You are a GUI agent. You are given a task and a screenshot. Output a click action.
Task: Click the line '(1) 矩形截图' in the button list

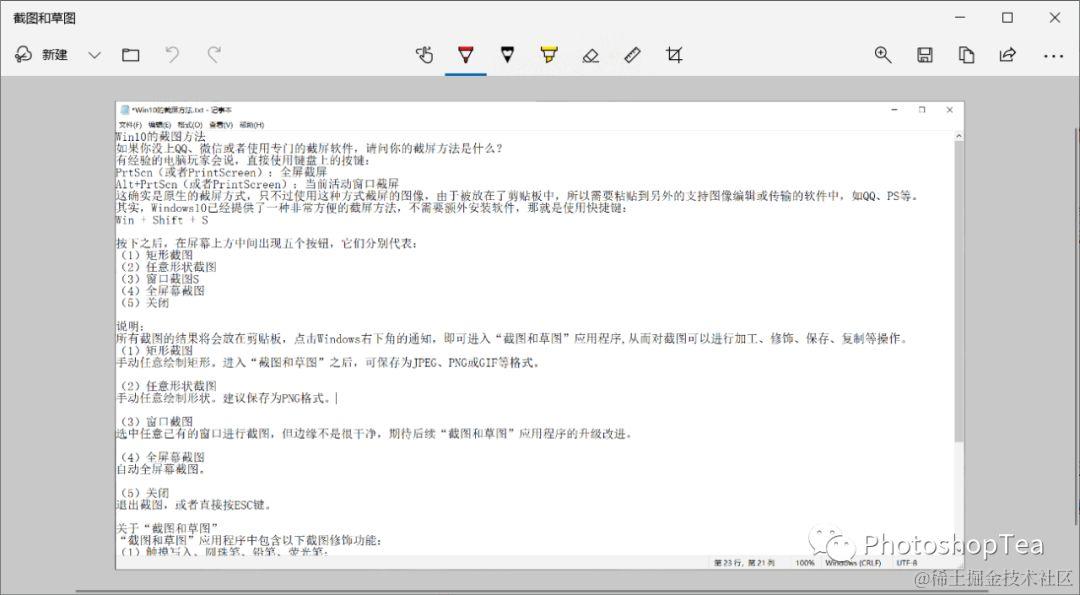tap(156, 255)
